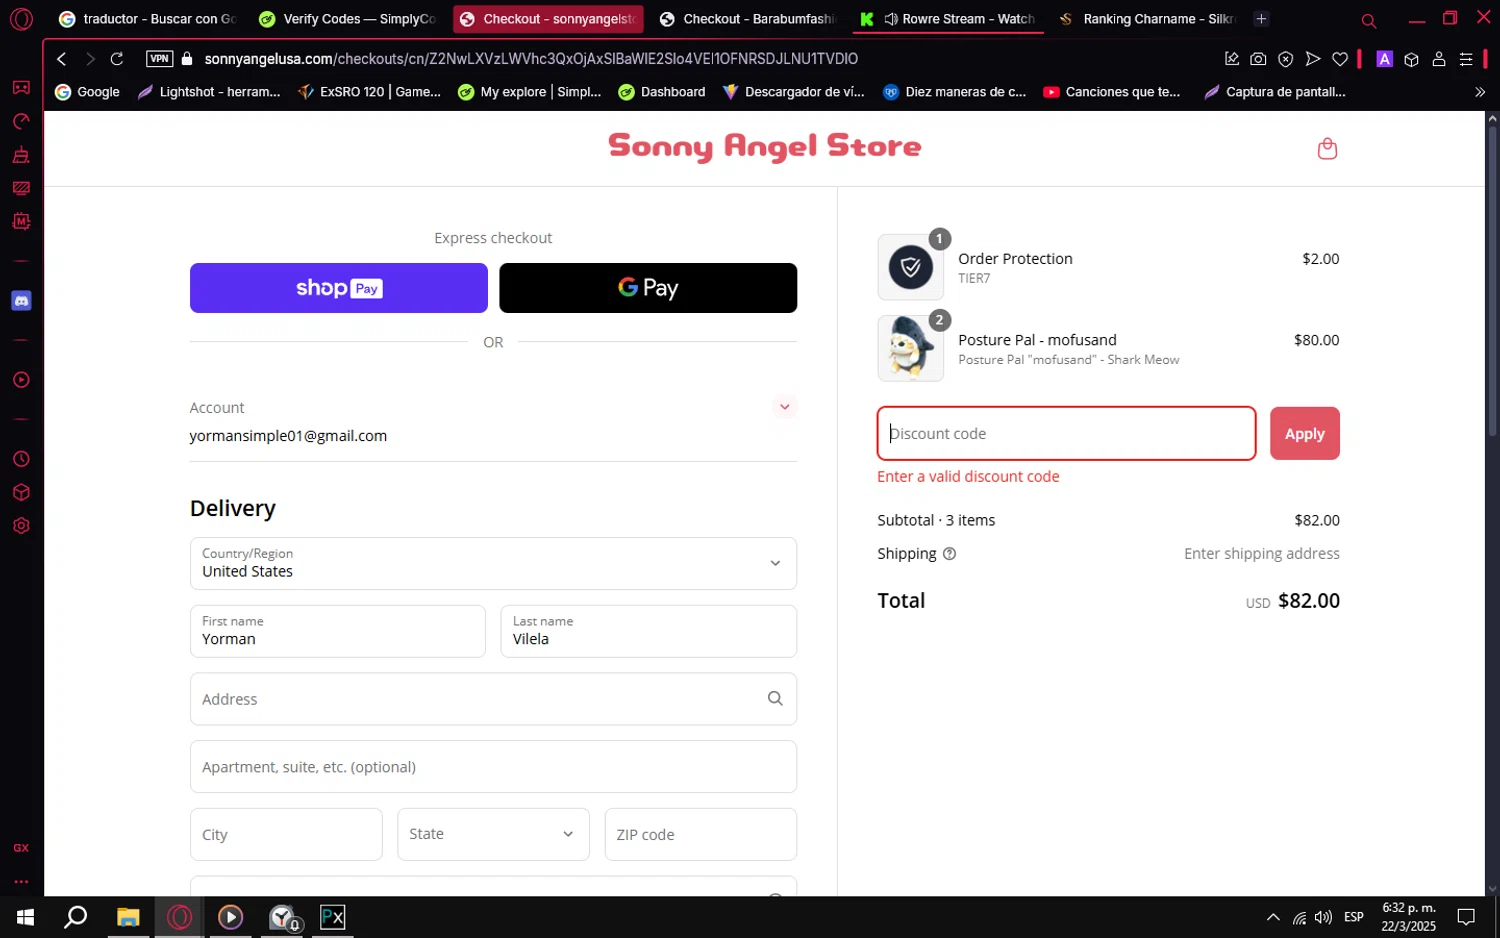Viewport: 1500px width, 938px height.
Task: Take a snapshot with camera icon
Action: pyautogui.click(x=1258, y=59)
